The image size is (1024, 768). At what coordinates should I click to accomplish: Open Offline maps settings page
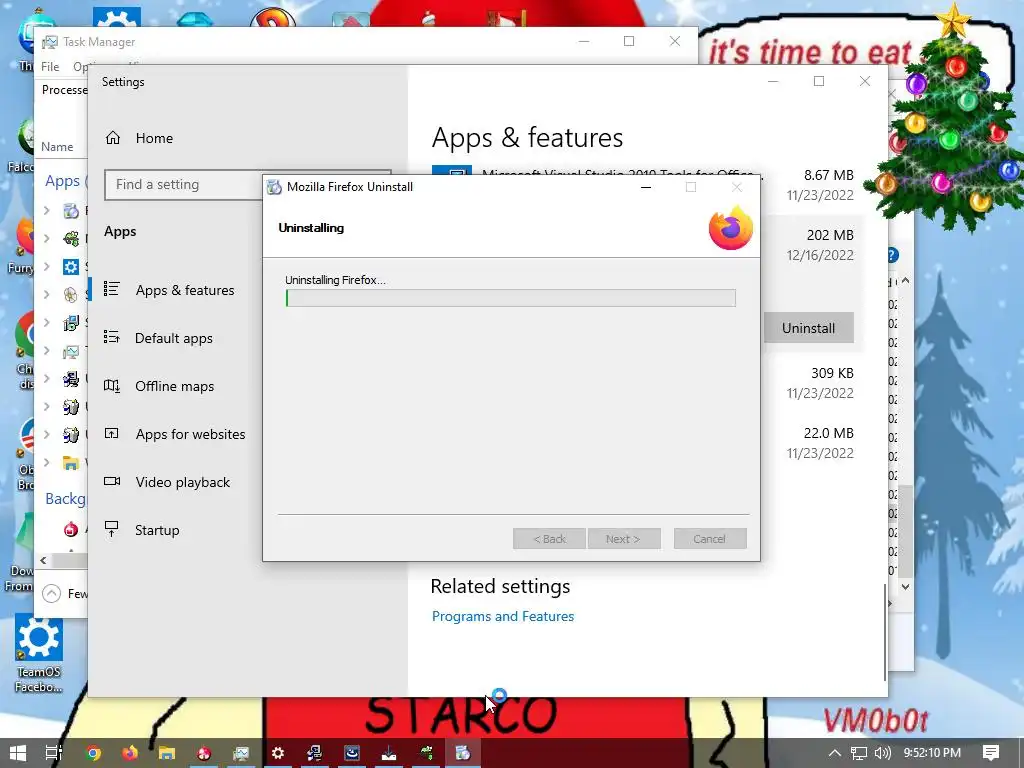click(159, 386)
